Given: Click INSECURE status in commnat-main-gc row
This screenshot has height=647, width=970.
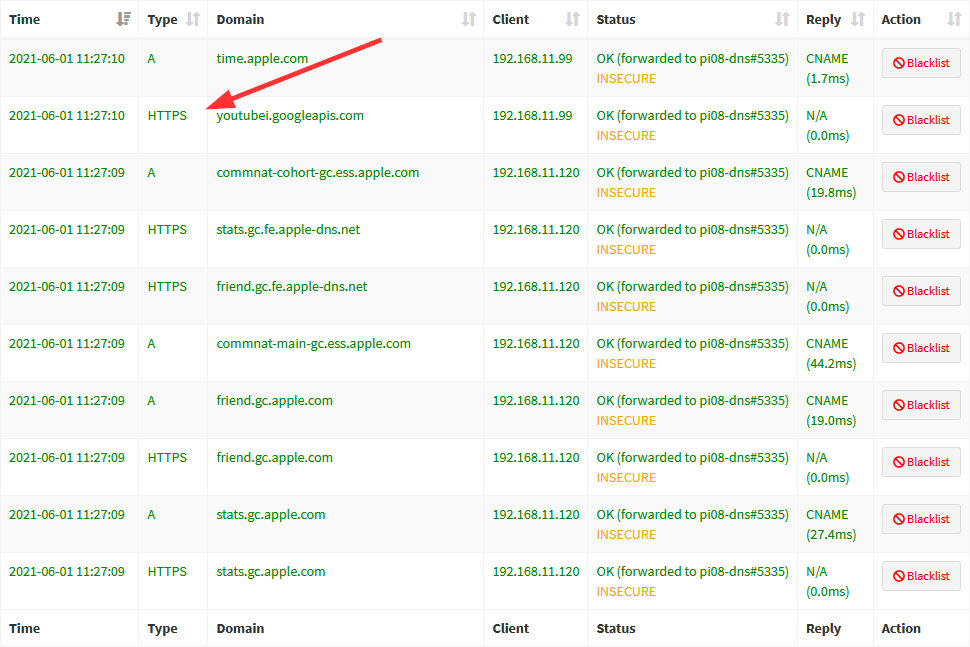Looking at the screenshot, I should pos(626,363).
